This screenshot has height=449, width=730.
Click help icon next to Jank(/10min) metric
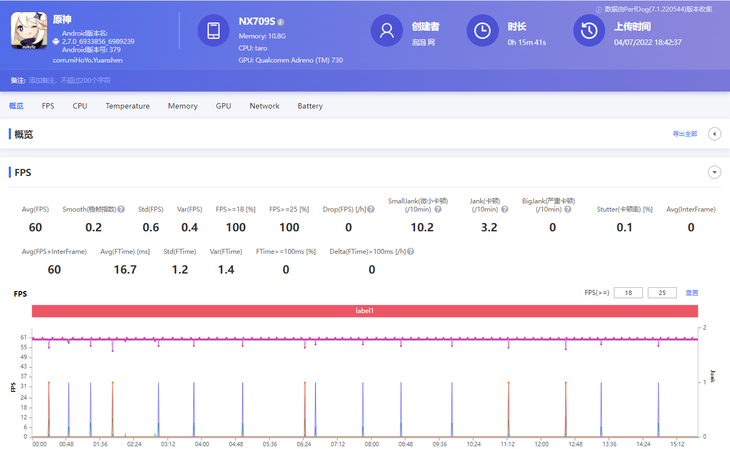(505, 209)
